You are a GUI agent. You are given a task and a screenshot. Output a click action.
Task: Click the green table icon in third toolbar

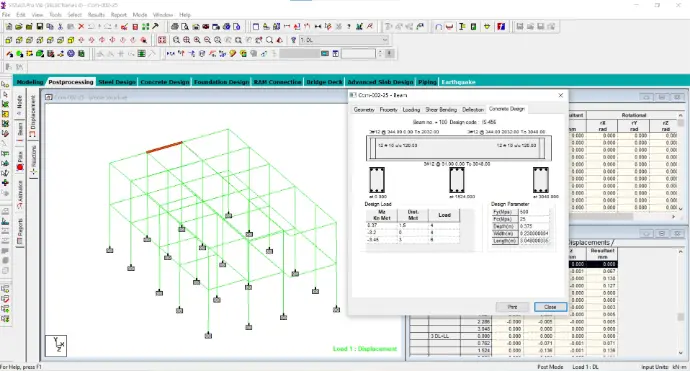[141, 54]
